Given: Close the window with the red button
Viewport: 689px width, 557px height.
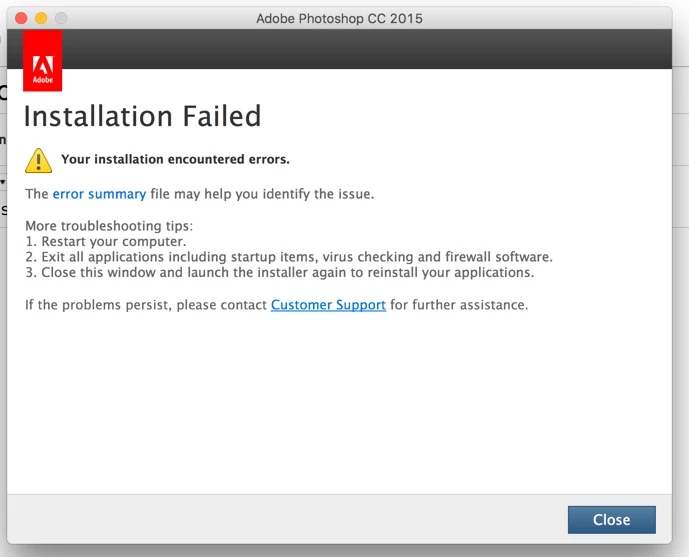Looking at the screenshot, I should pos(21,18).
